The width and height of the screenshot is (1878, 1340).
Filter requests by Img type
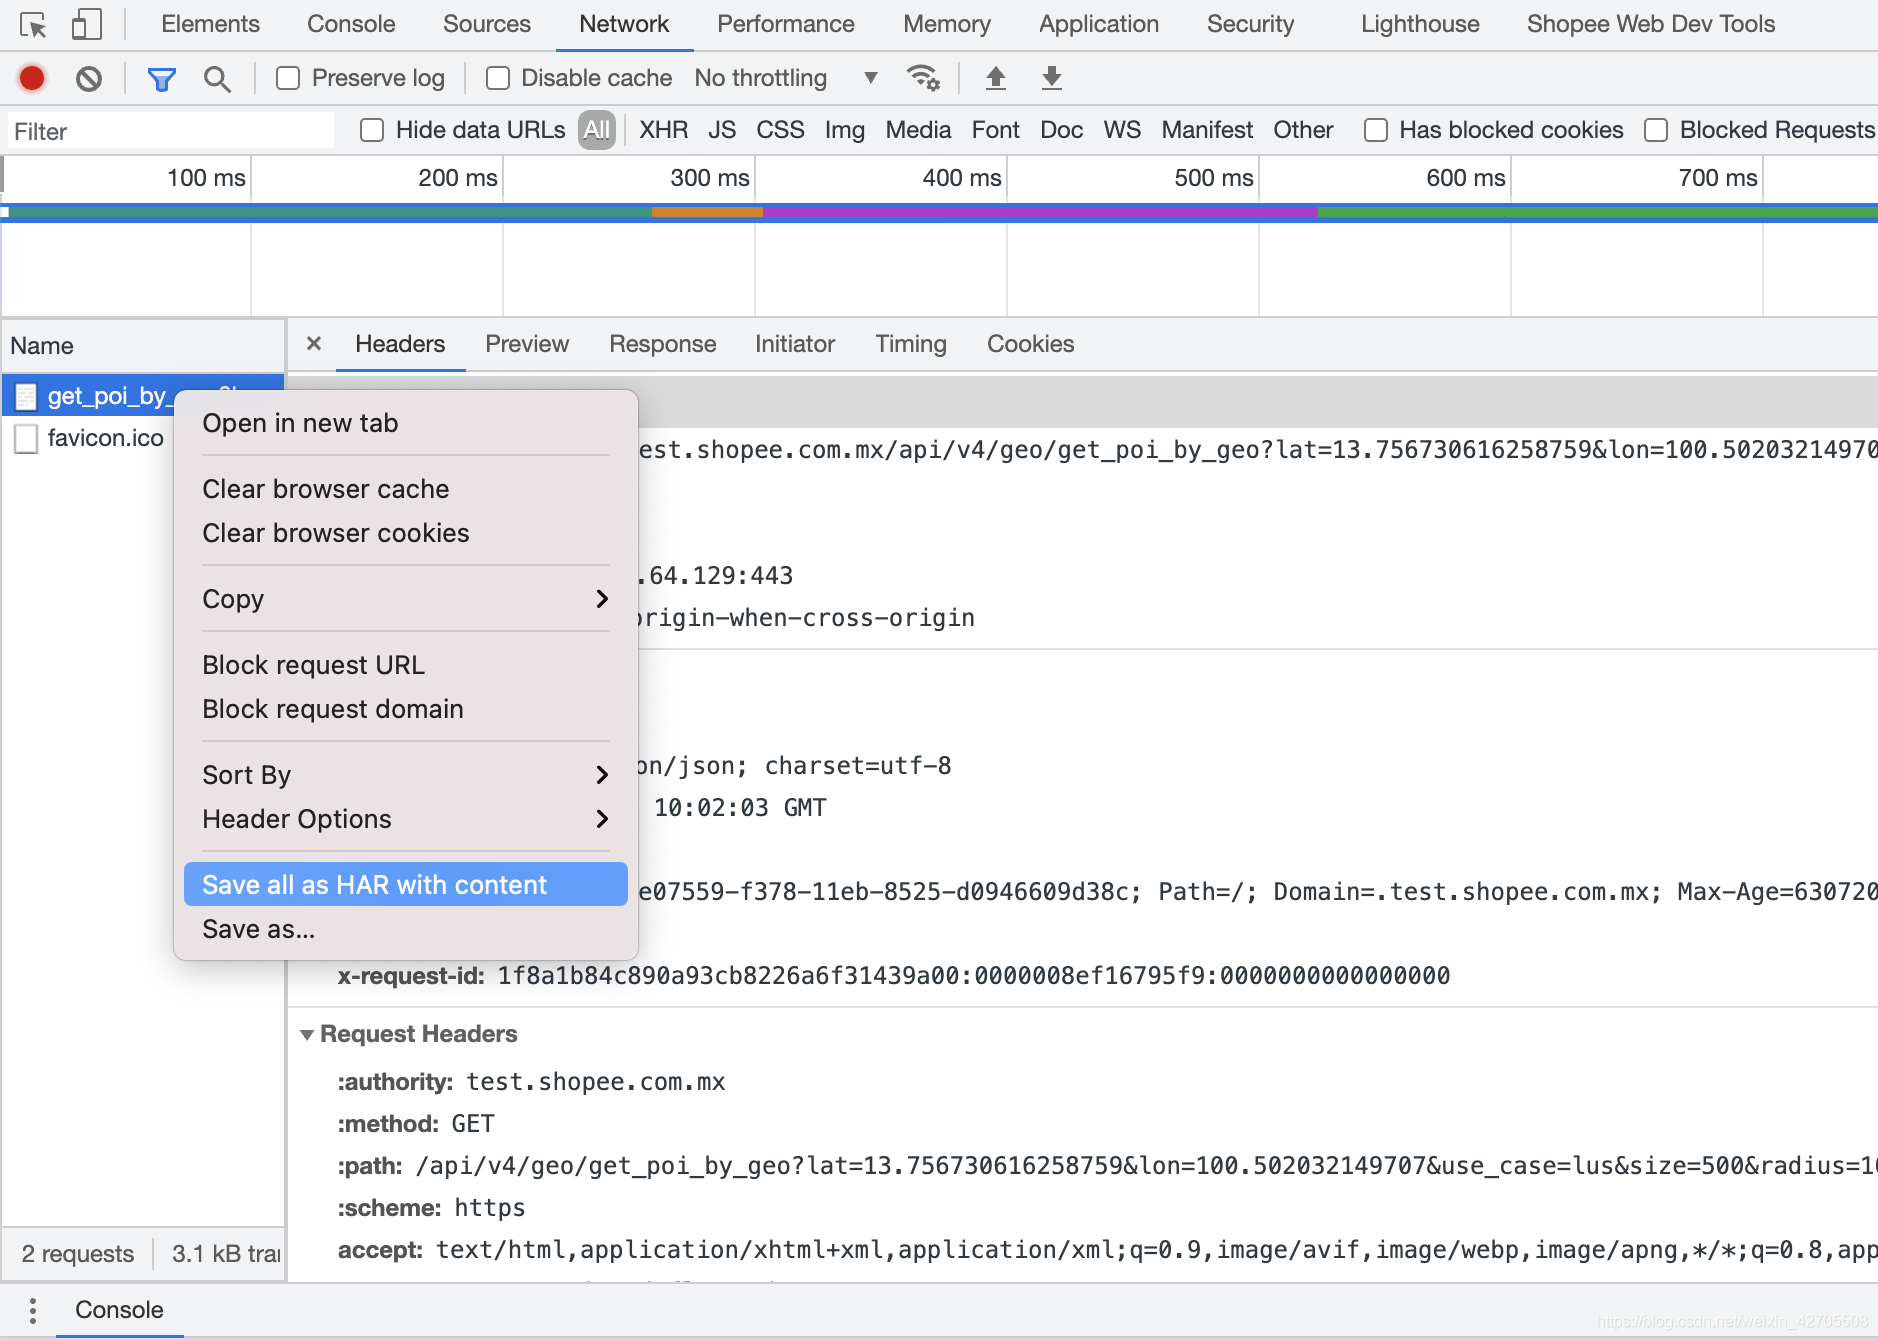point(845,130)
